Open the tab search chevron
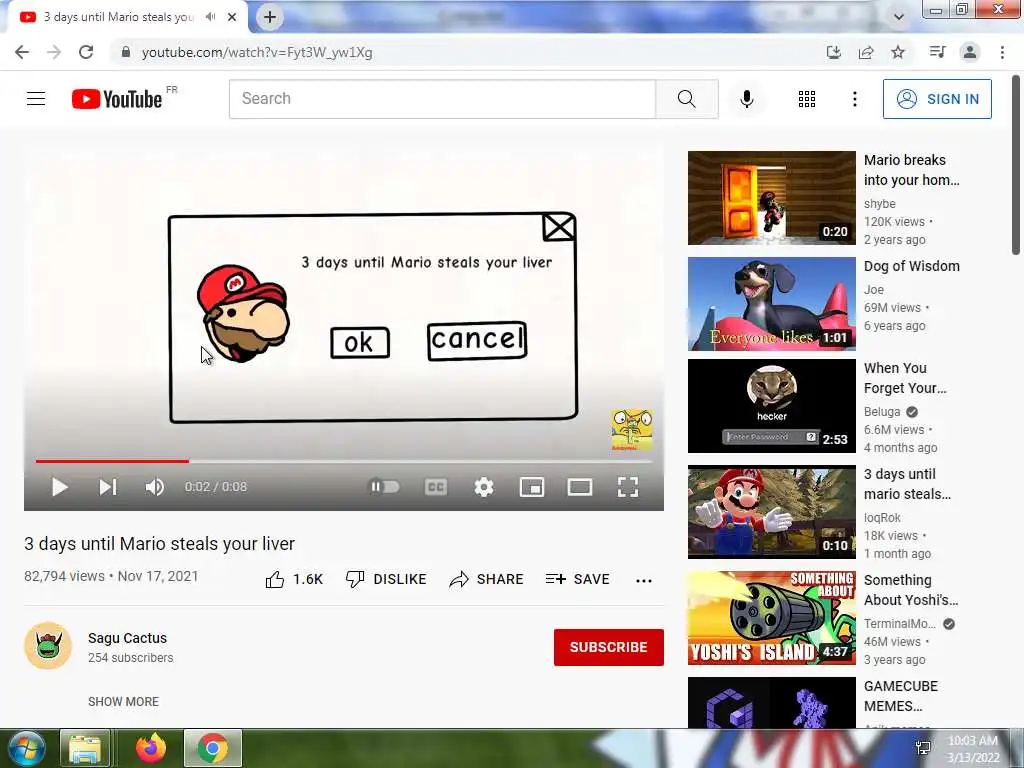Image resolution: width=1024 pixels, height=768 pixels. coord(899,17)
